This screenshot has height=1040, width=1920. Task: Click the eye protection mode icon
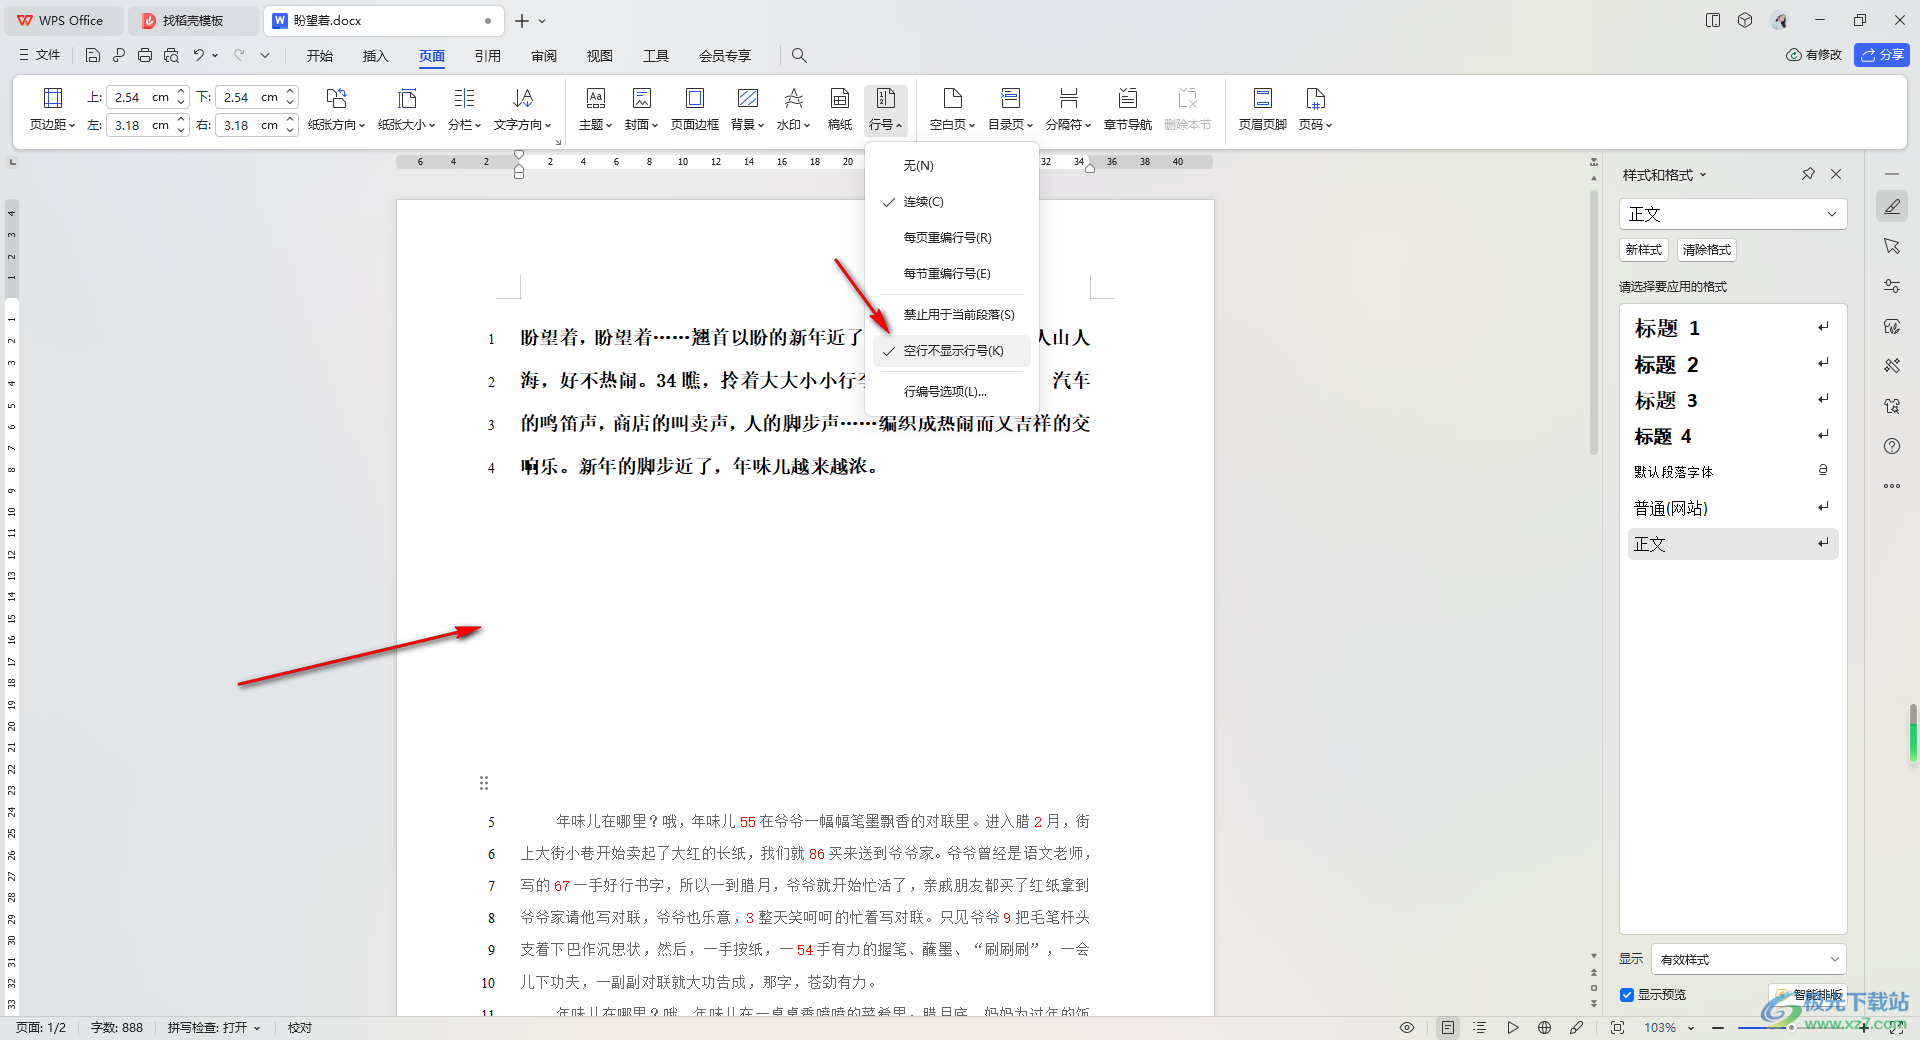point(1407,1027)
